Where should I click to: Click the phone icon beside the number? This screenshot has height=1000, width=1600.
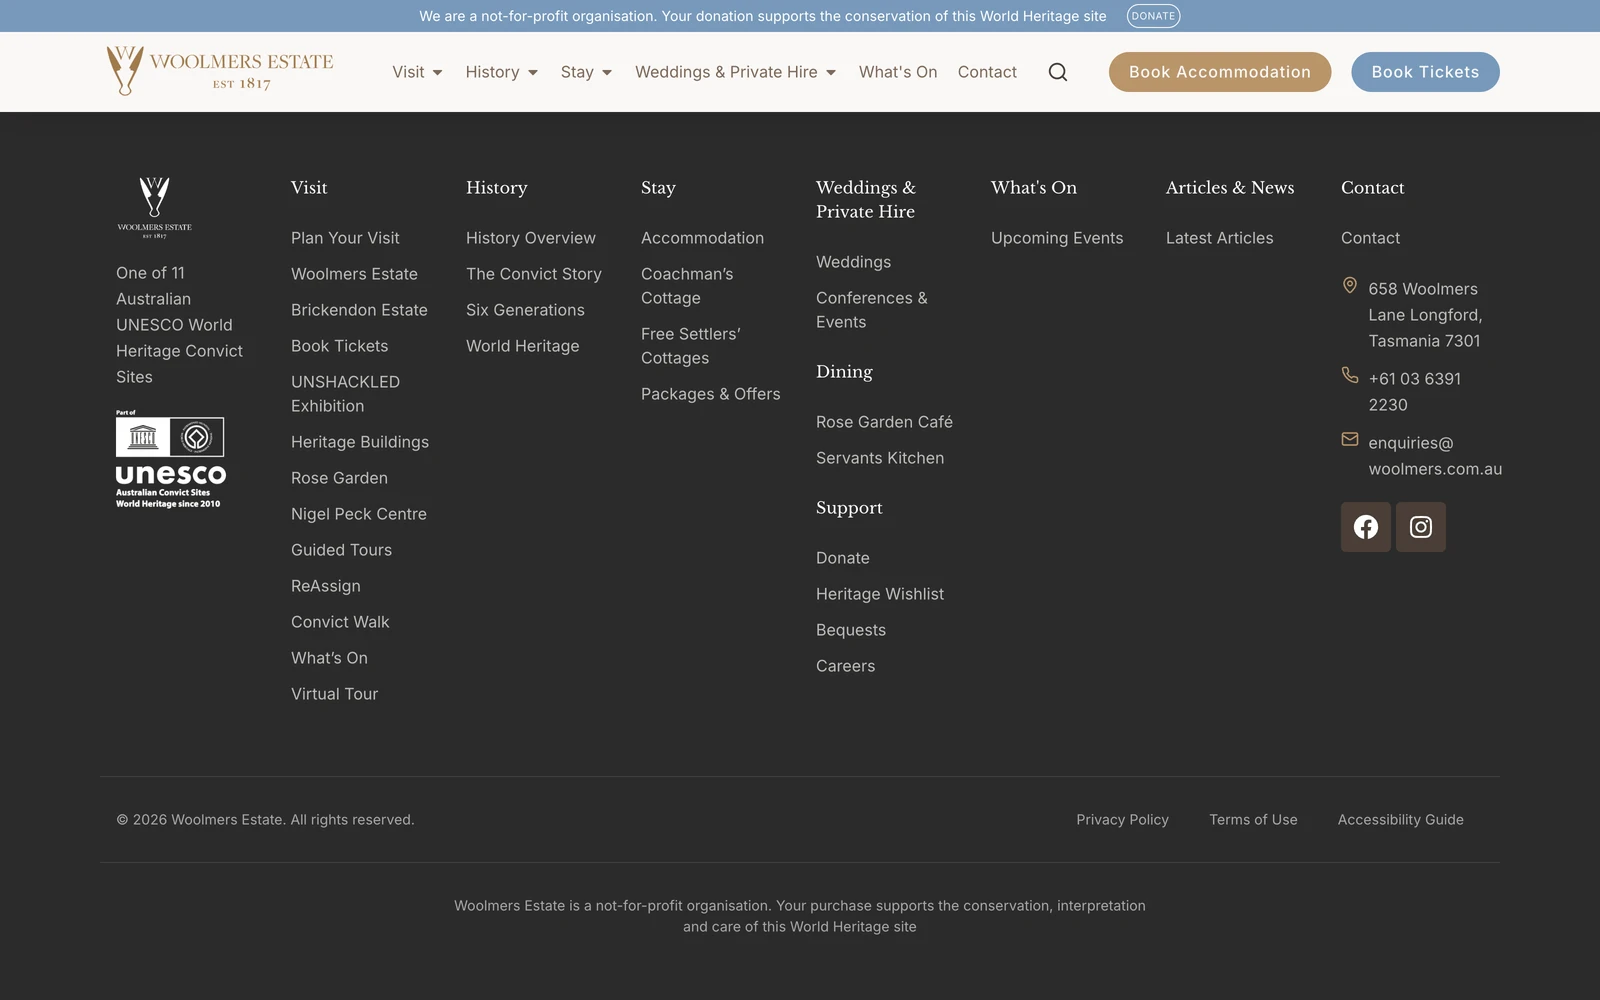[x=1350, y=375]
